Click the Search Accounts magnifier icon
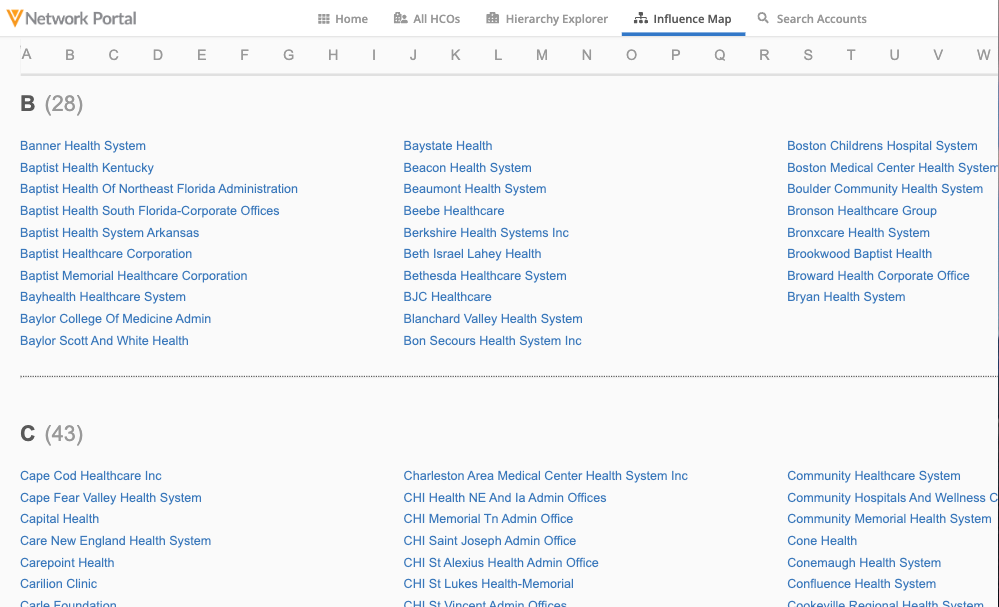 point(764,19)
